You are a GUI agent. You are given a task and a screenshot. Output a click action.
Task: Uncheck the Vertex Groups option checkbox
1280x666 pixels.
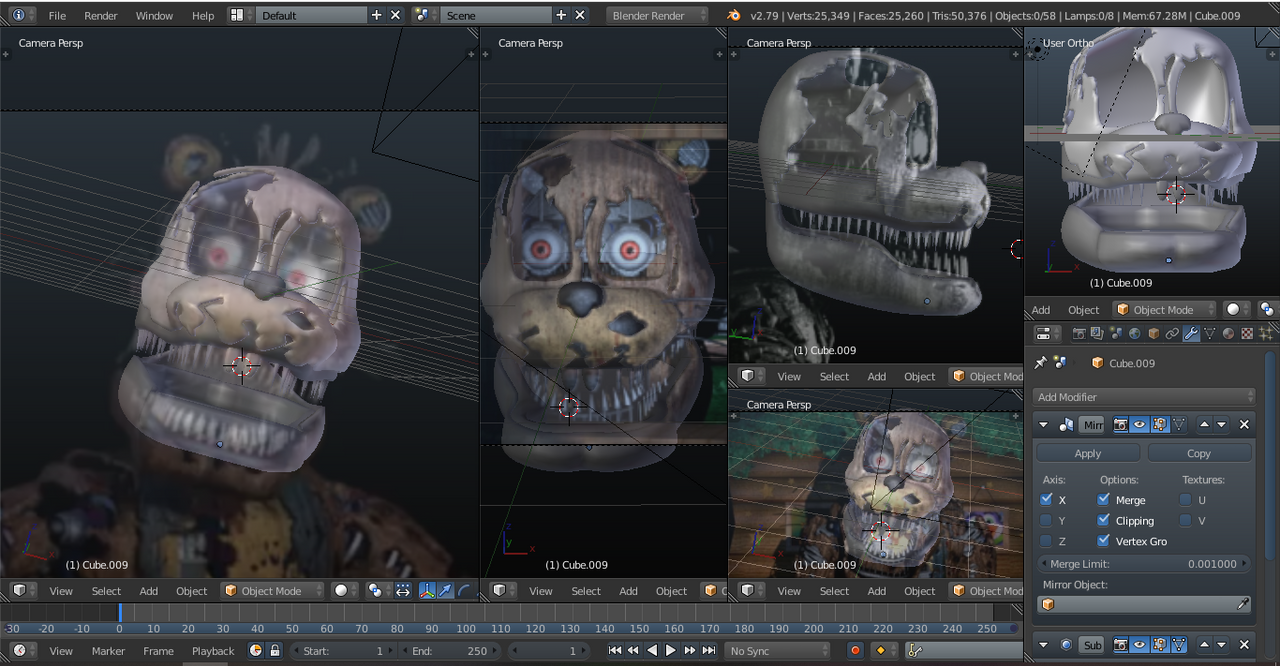[x=1104, y=541]
